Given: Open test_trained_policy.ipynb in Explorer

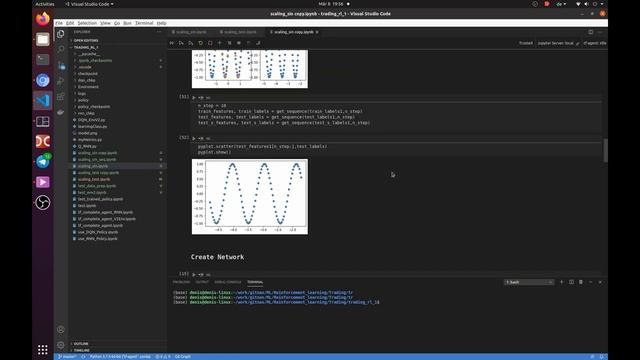Looking at the screenshot, I should coord(100,199).
